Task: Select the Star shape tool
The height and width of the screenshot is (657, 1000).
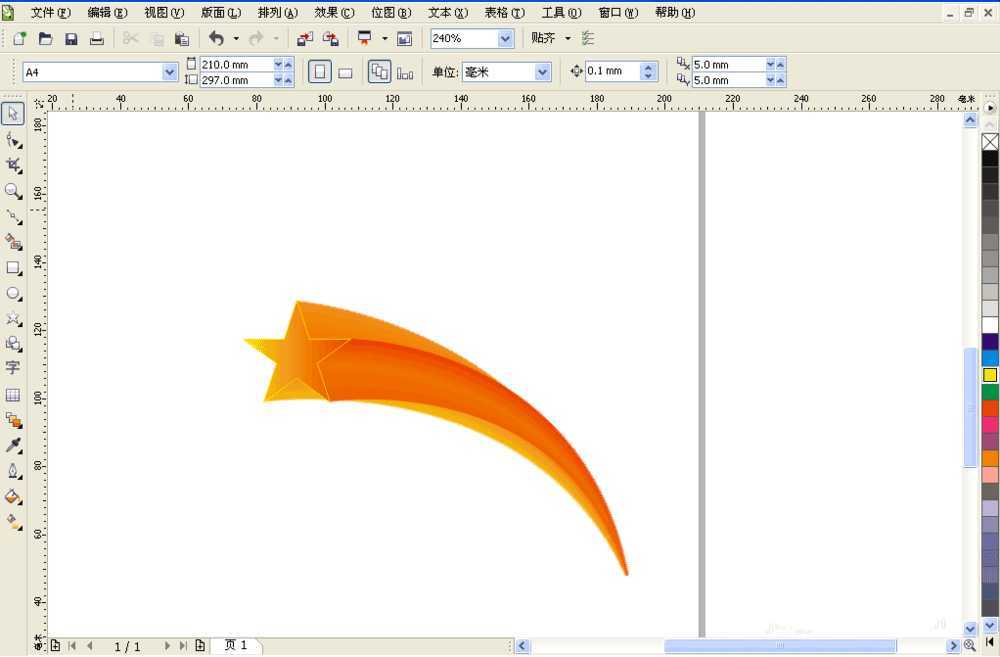Action: (x=13, y=318)
